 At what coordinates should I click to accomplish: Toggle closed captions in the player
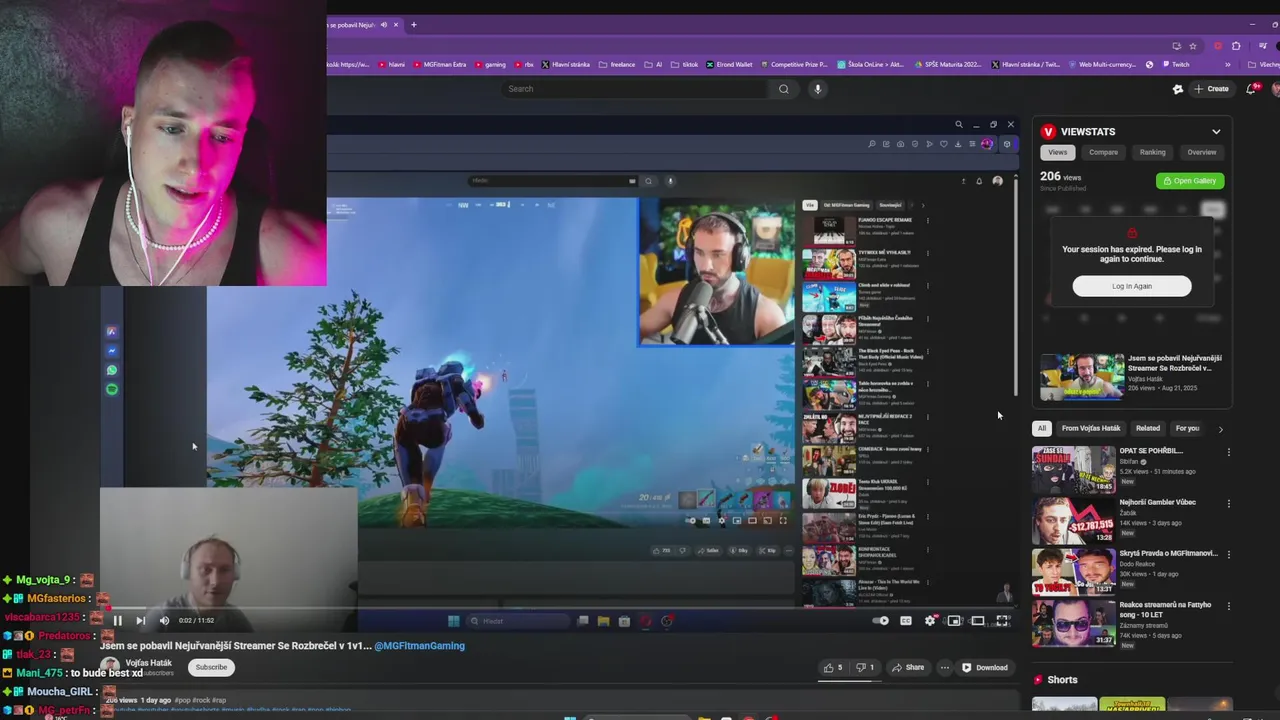tap(906, 621)
